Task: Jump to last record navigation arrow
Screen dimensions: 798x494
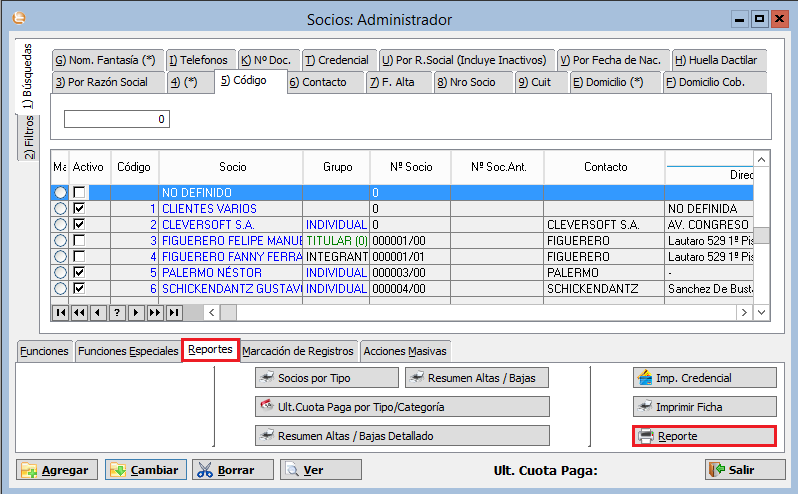Action: pos(174,313)
